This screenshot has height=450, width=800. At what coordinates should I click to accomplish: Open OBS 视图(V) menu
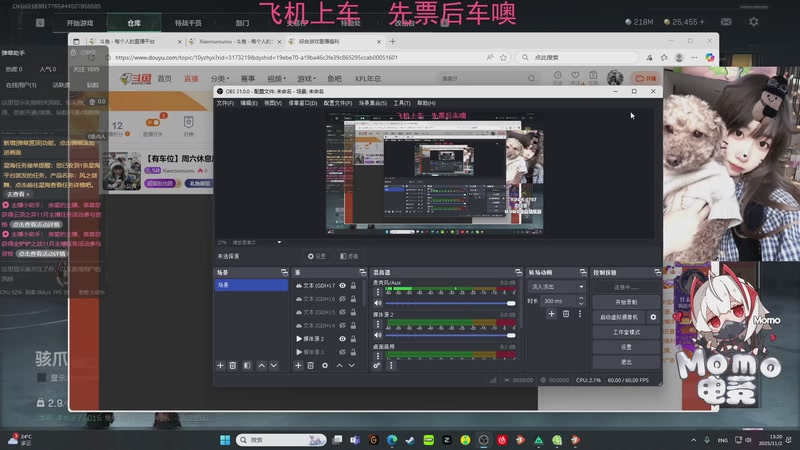click(x=273, y=103)
